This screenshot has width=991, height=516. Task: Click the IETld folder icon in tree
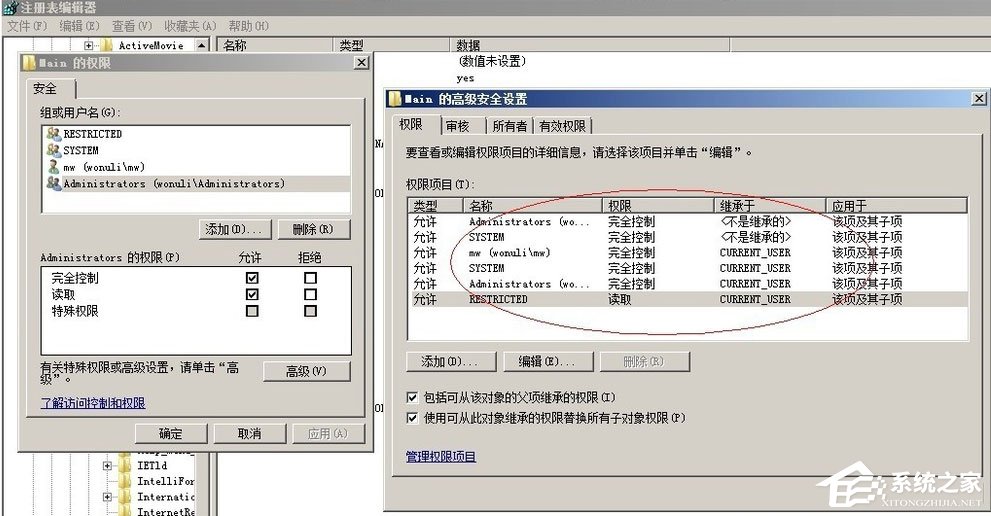[x=125, y=466]
